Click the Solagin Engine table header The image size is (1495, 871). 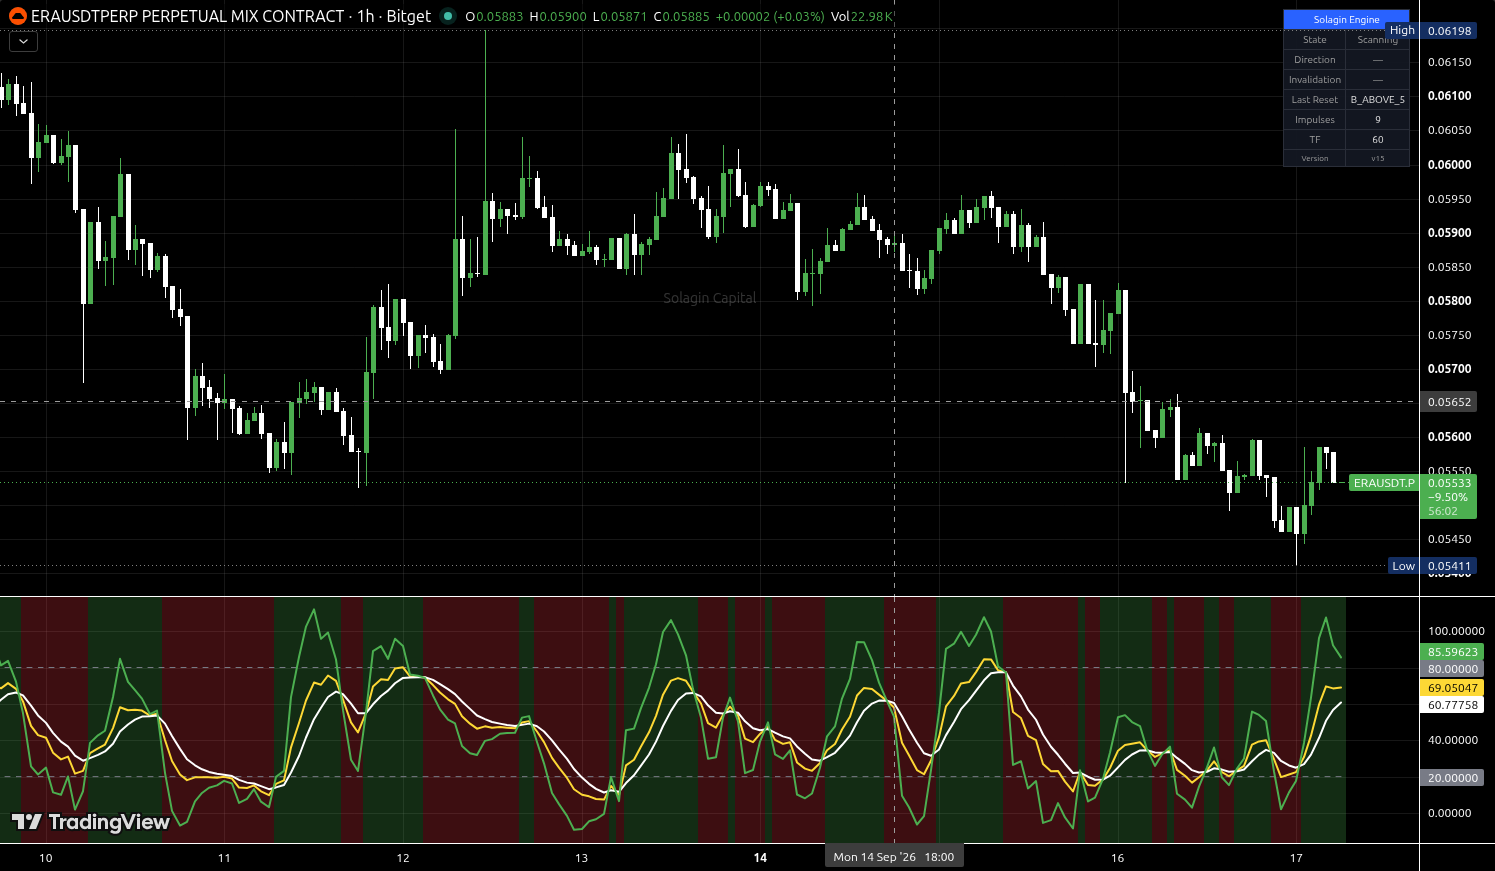(x=1346, y=19)
